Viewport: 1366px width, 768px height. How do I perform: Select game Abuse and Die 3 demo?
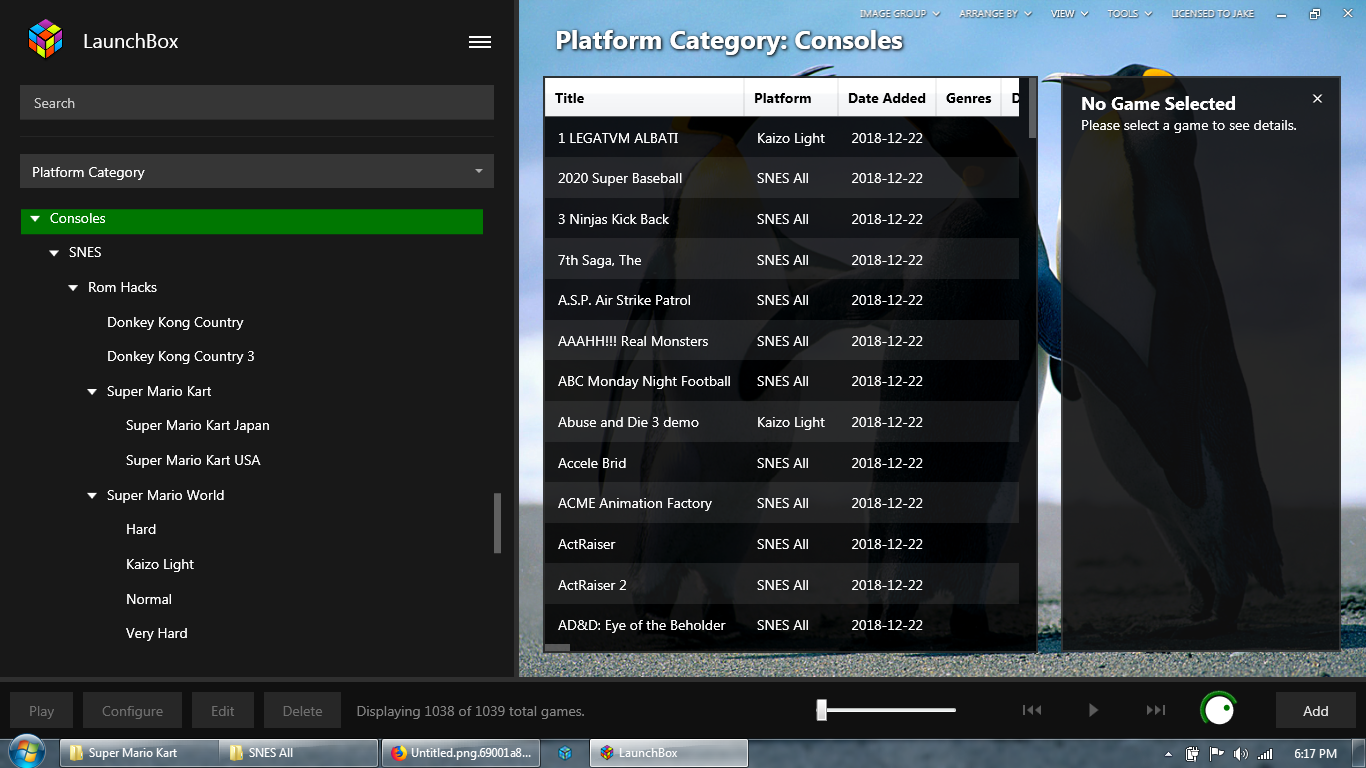[782, 422]
